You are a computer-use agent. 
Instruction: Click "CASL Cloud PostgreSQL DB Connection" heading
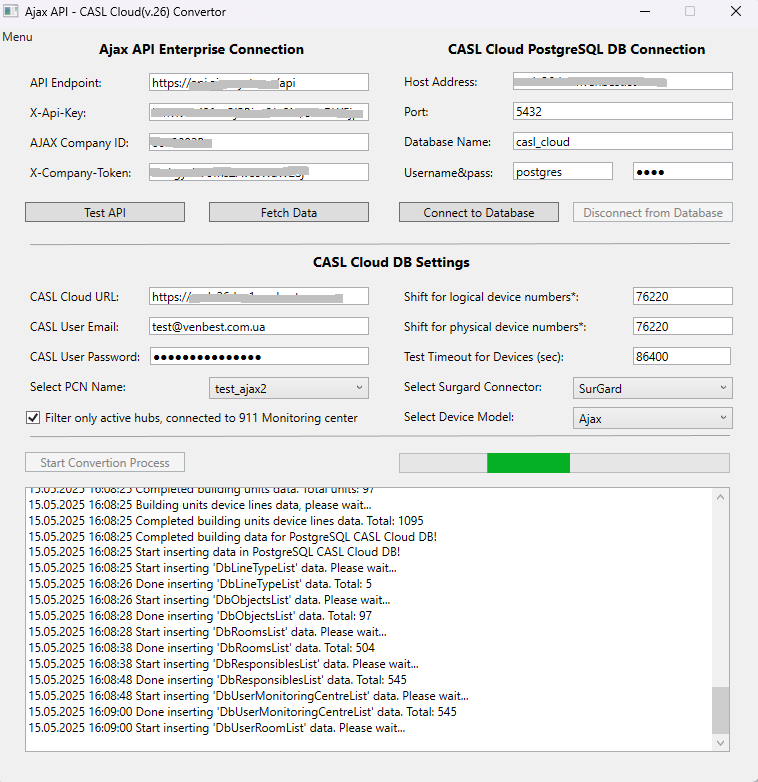pyautogui.click(x=576, y=49)
